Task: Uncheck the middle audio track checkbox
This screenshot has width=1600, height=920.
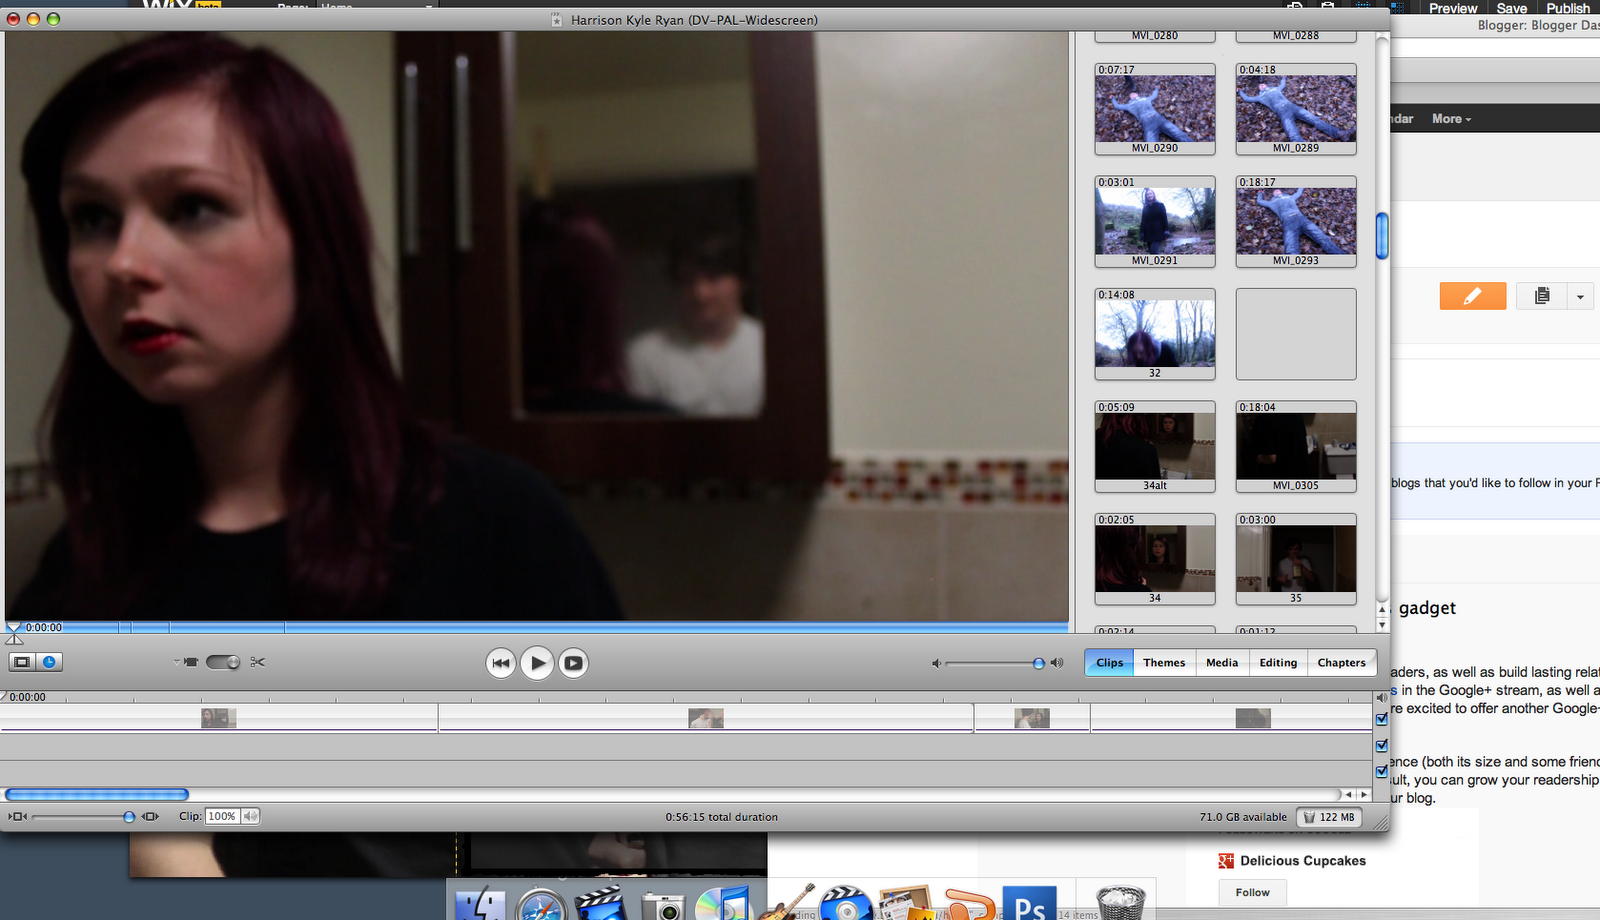Action: click(1381, 745)
